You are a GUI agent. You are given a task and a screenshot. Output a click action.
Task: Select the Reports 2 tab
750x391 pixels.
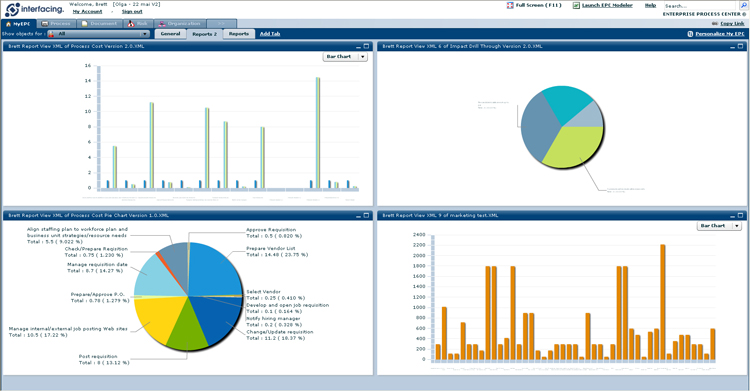point(204,34)
